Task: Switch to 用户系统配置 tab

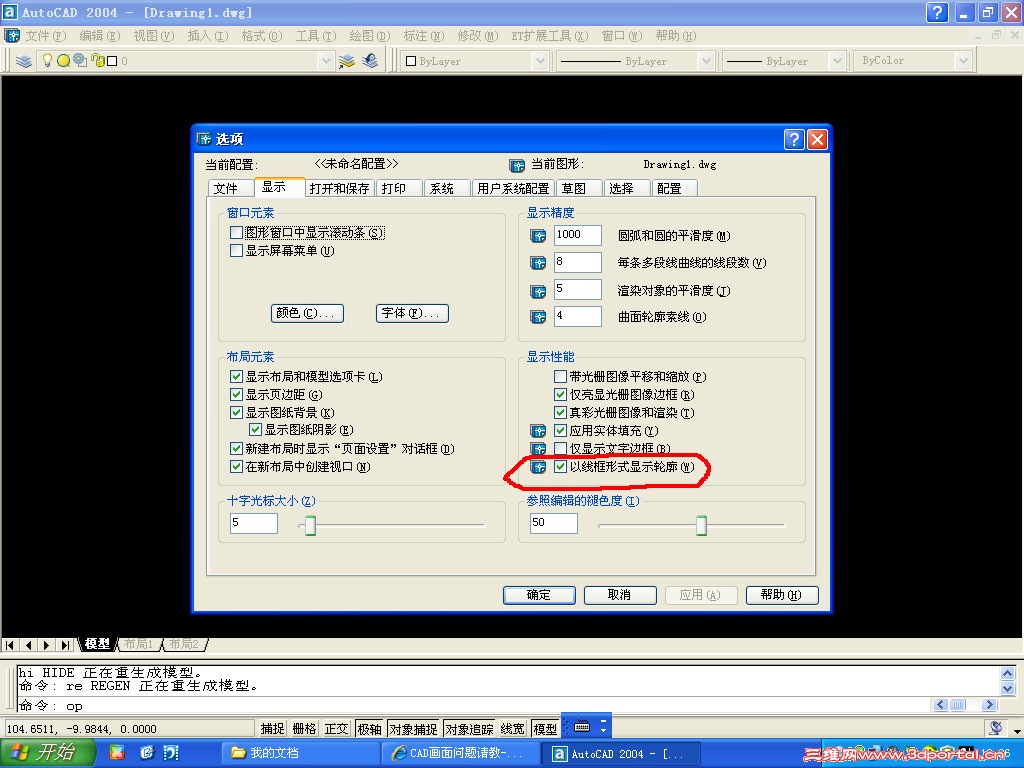Action: [513, 188]
